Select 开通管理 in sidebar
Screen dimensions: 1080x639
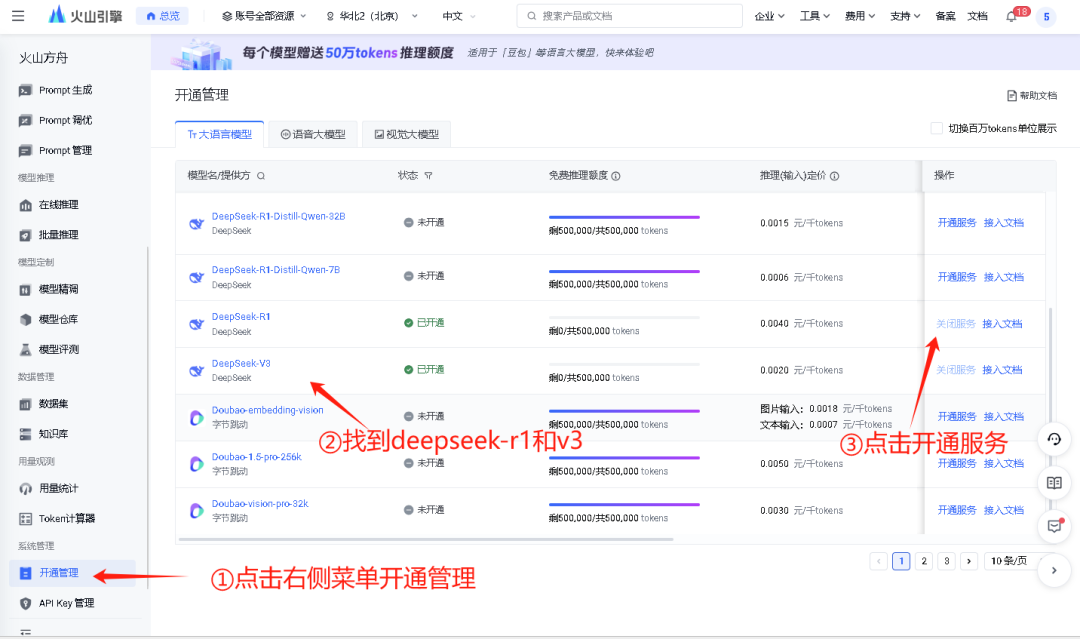72,573
